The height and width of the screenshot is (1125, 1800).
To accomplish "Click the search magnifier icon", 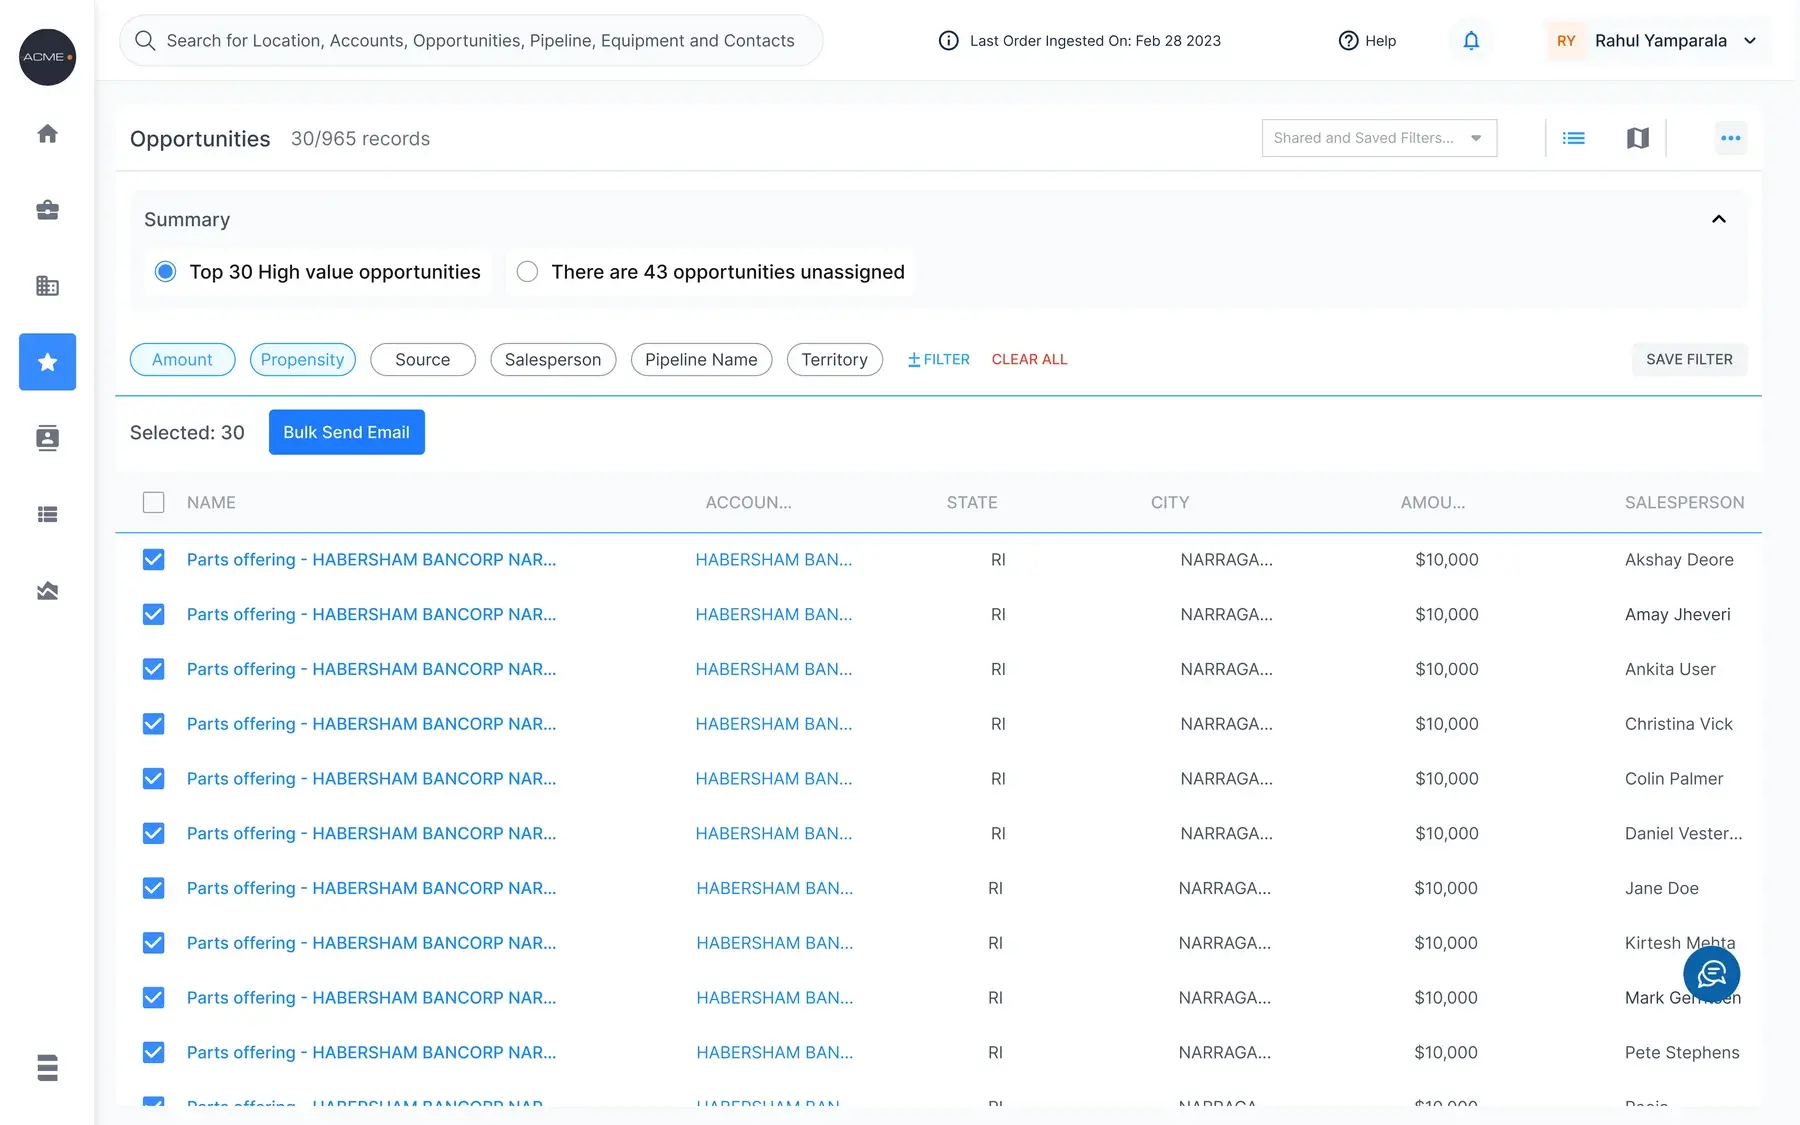I will tap(145, 40).
